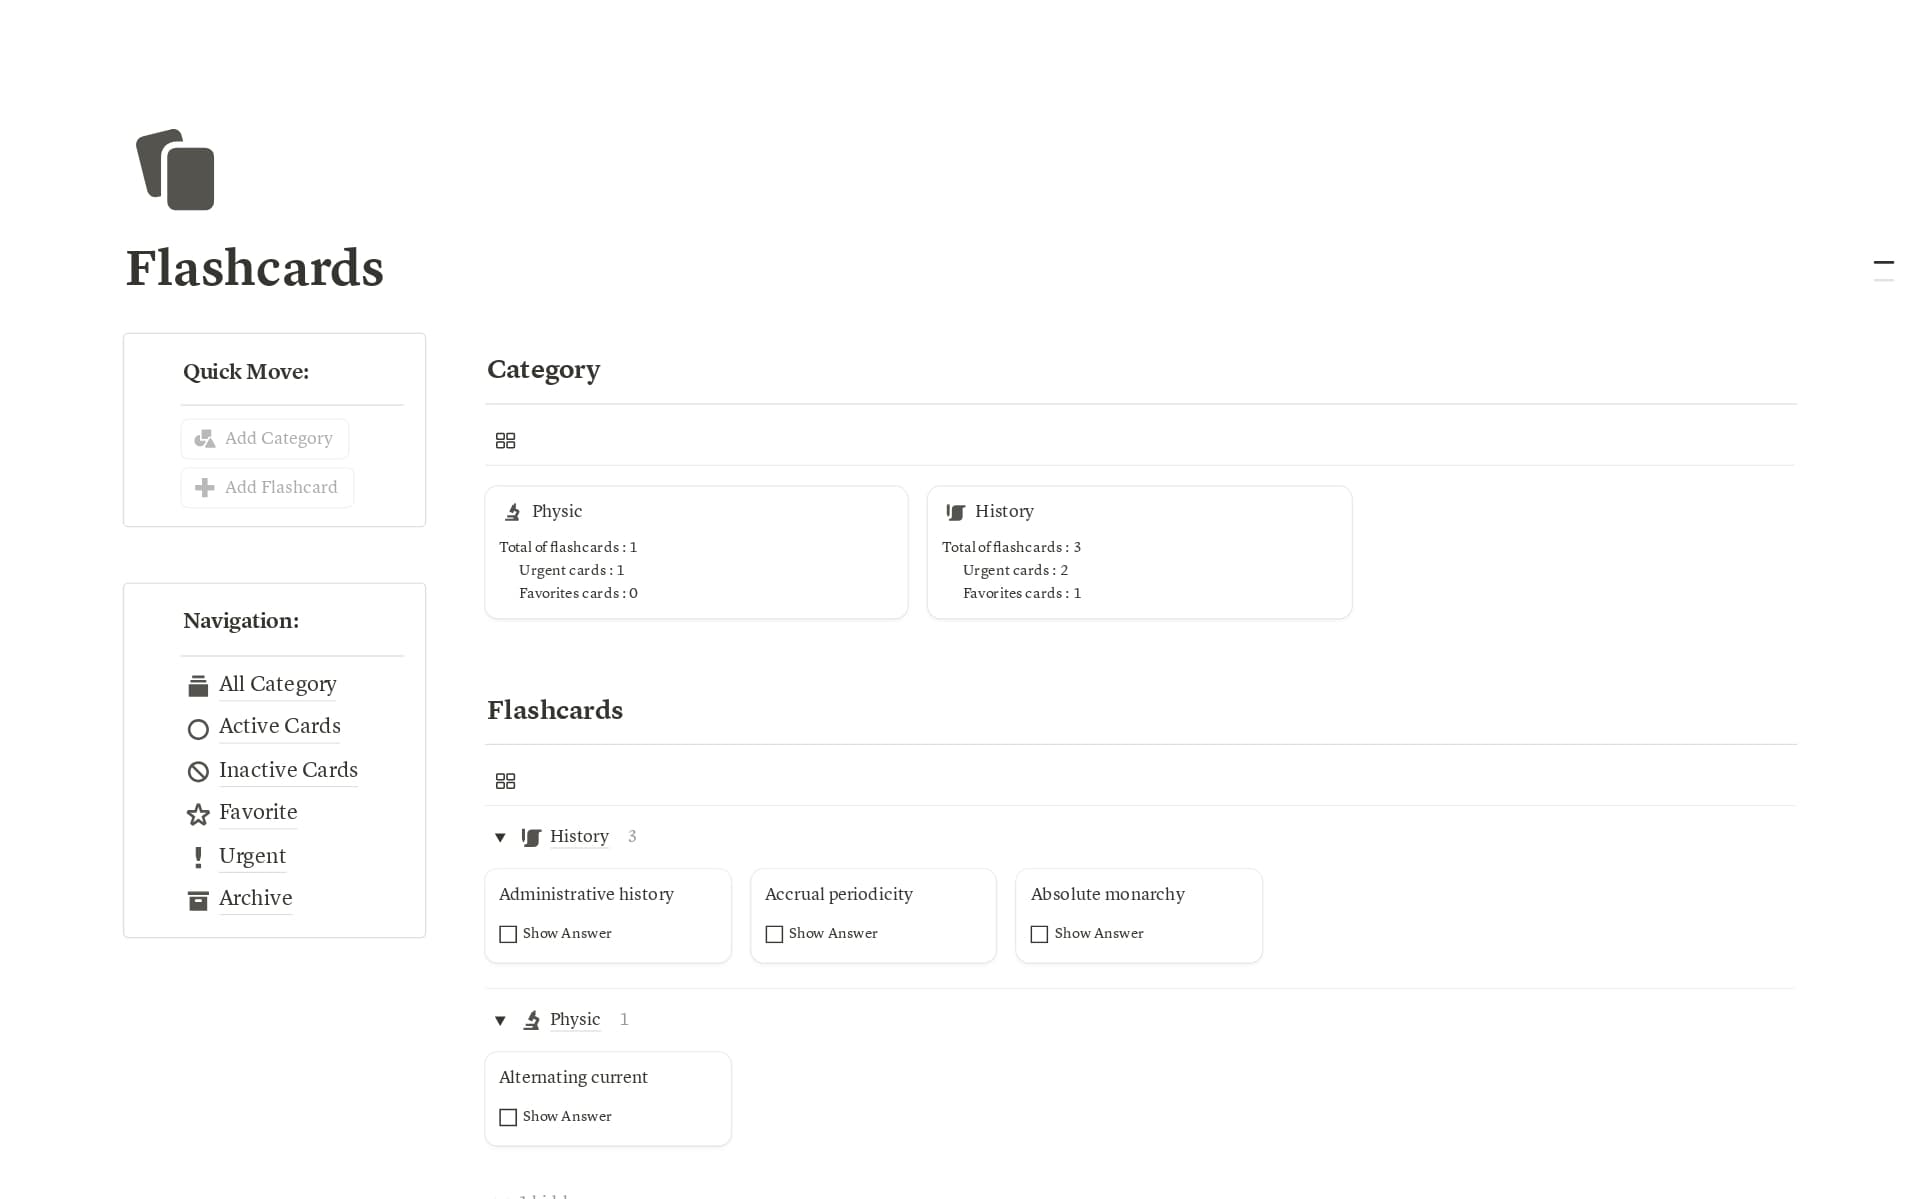Select the Archive box icon in navigation
Viewport: 1920px width, 1199px height.
(197, 900)
